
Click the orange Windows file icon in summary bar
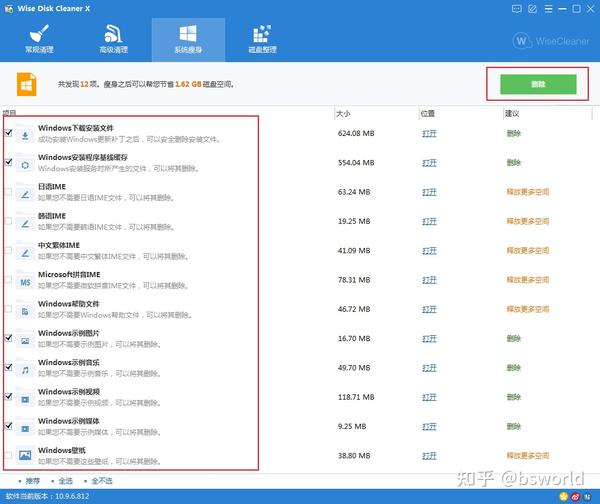(x=26, y=84)
